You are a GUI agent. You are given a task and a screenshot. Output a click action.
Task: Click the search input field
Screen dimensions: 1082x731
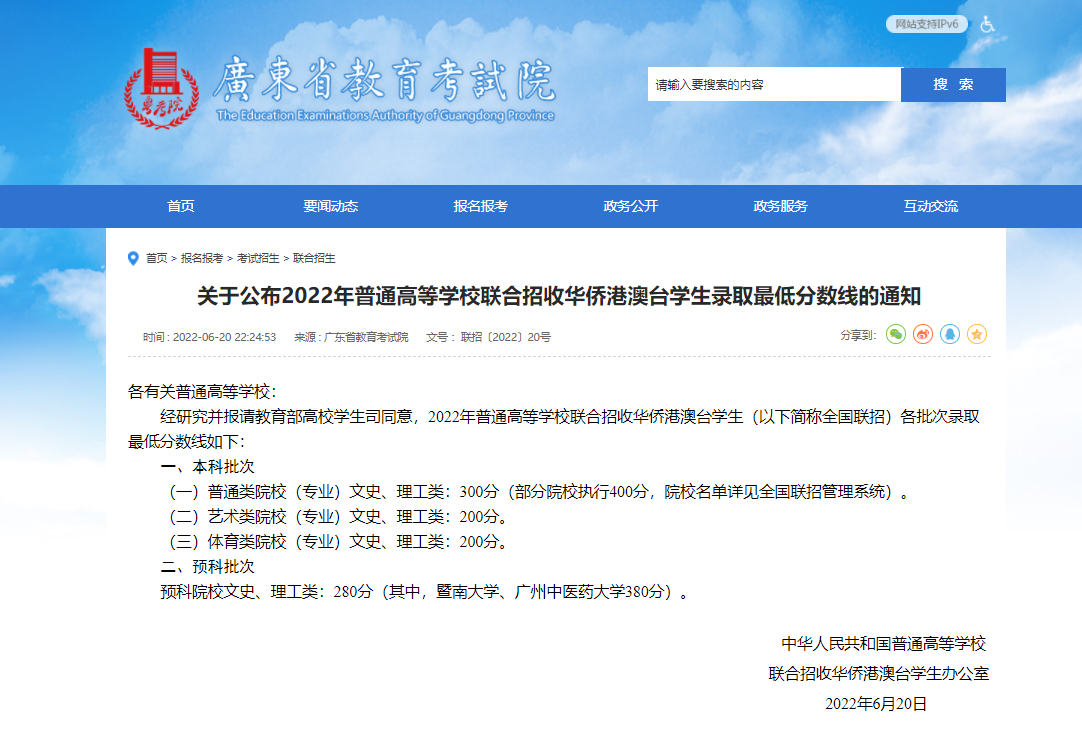pyautogui.click(x=774, y=84)
